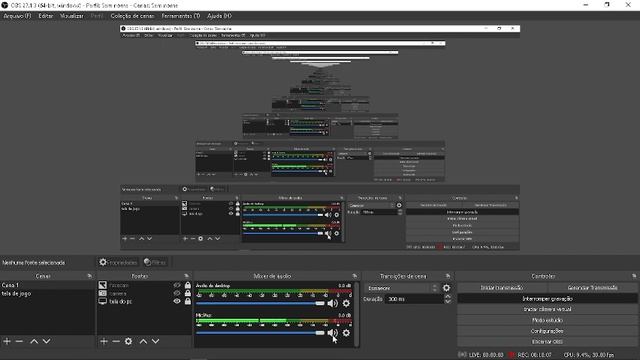
Task: Toggle visibility of the first source in Fontes
Action: click(x=177, y=285)
